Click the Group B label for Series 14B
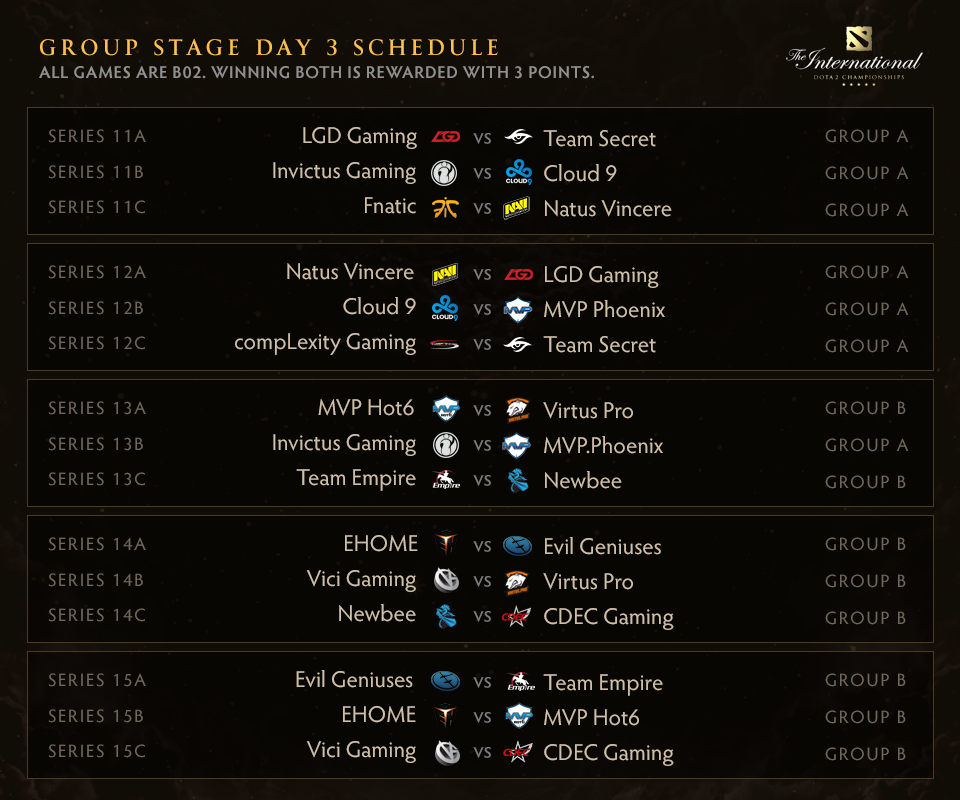960x800 pixels. (x=866, y=581)
